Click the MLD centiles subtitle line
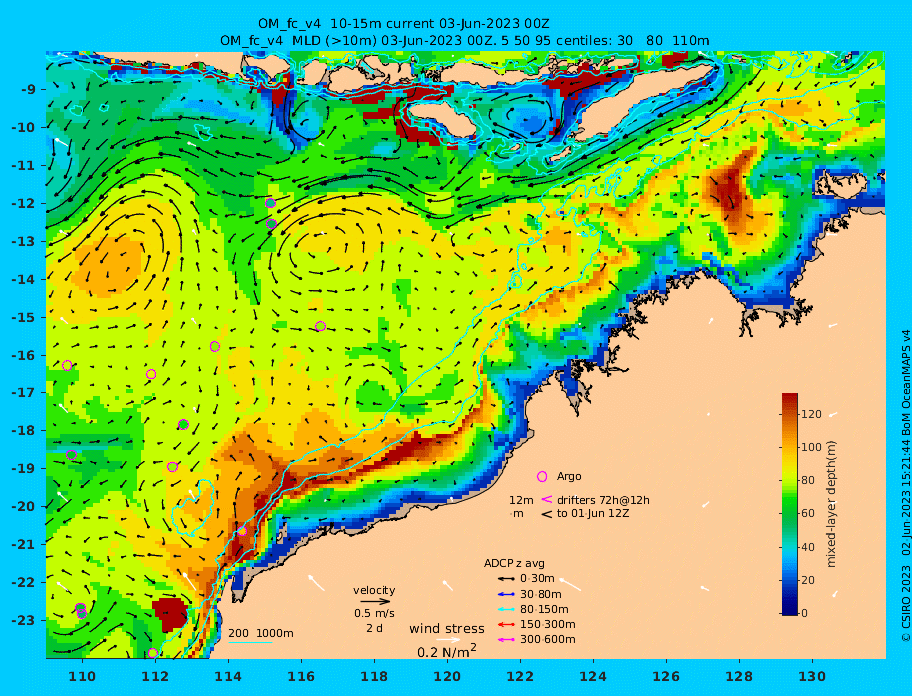Screen dimensions: 912x696 coord(464,41)
